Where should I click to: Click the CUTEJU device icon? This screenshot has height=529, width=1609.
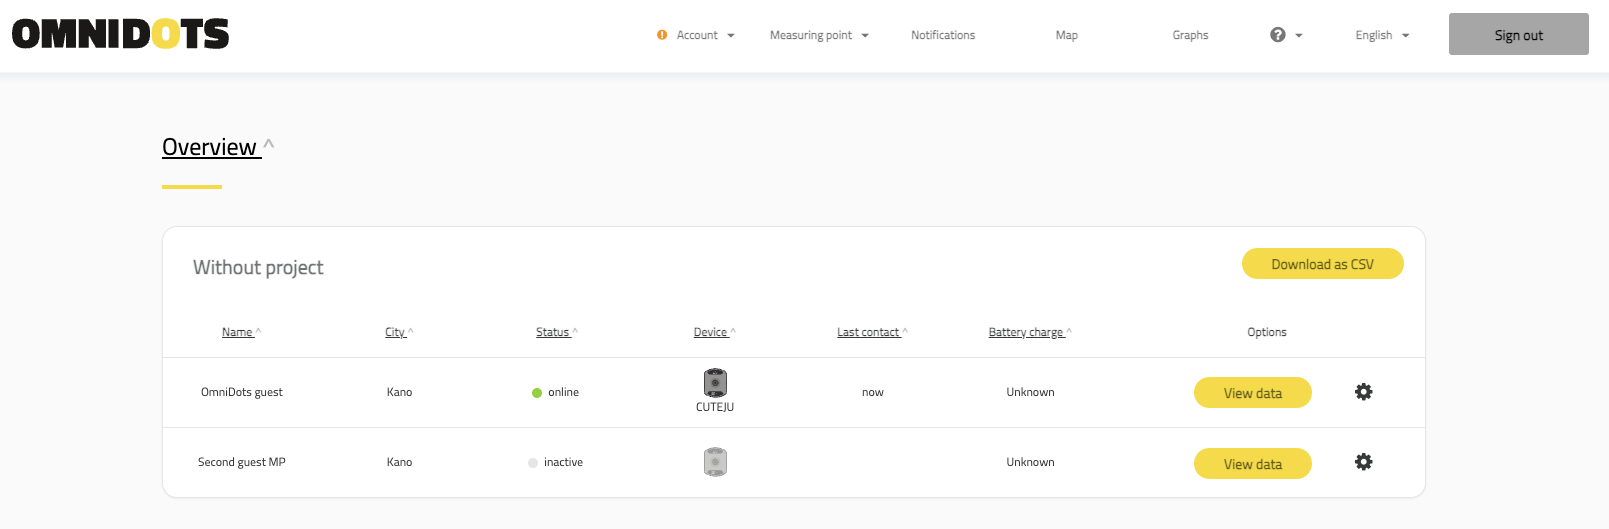click(x=715, y=383)
